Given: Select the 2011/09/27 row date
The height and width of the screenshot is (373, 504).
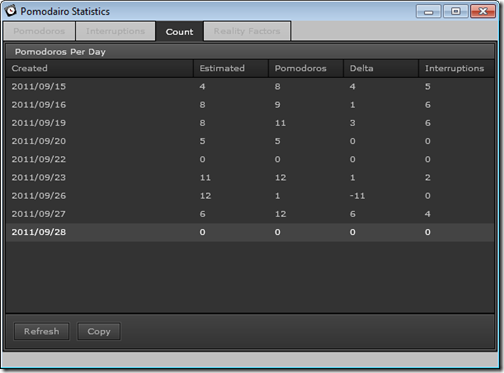Looking at the screenshot, I should click(39, 214).
